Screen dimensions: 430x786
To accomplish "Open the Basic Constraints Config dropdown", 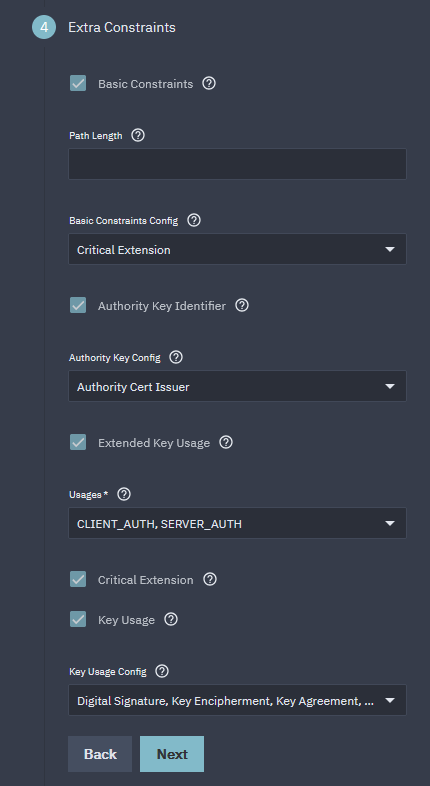I will (x=238, y=249).
